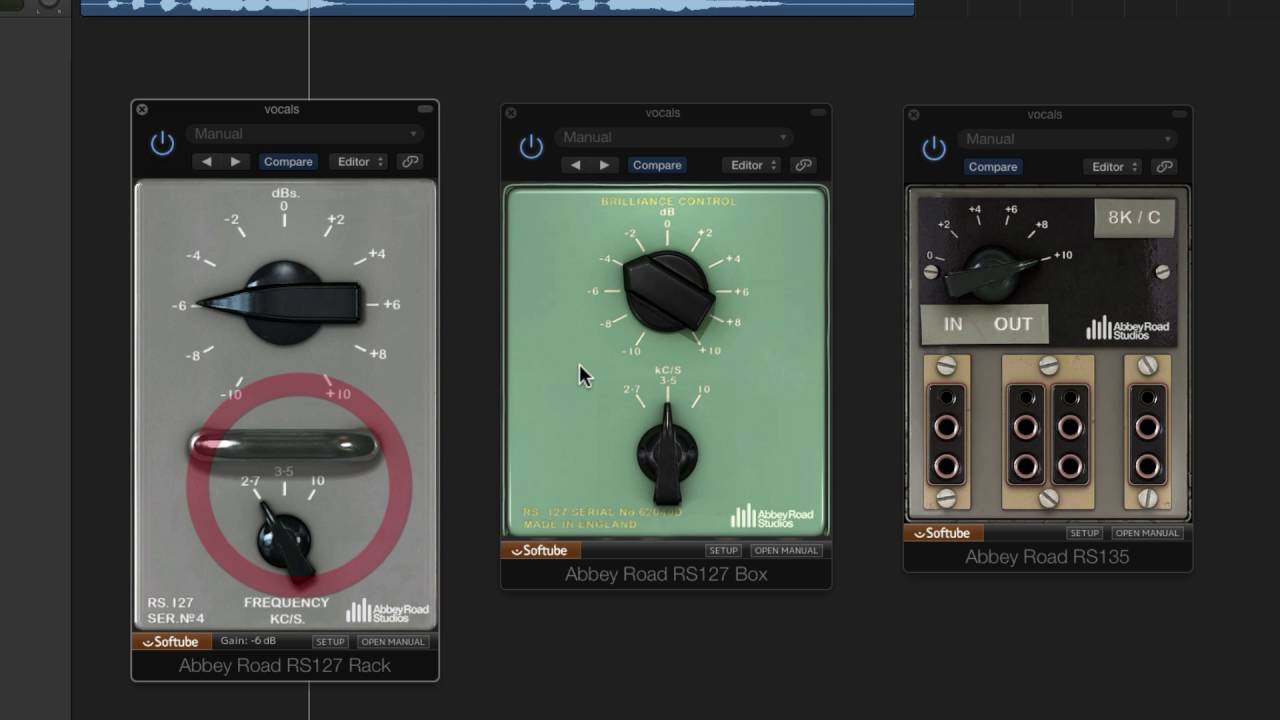Open Editor view menu in RS127 Box
The image size is (1280, 720).
[x=752, y=166]
